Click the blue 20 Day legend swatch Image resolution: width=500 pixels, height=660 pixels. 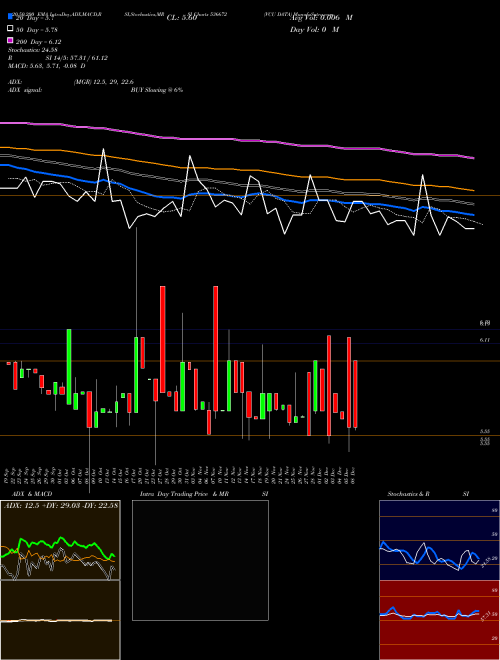(x=10, y=16)
